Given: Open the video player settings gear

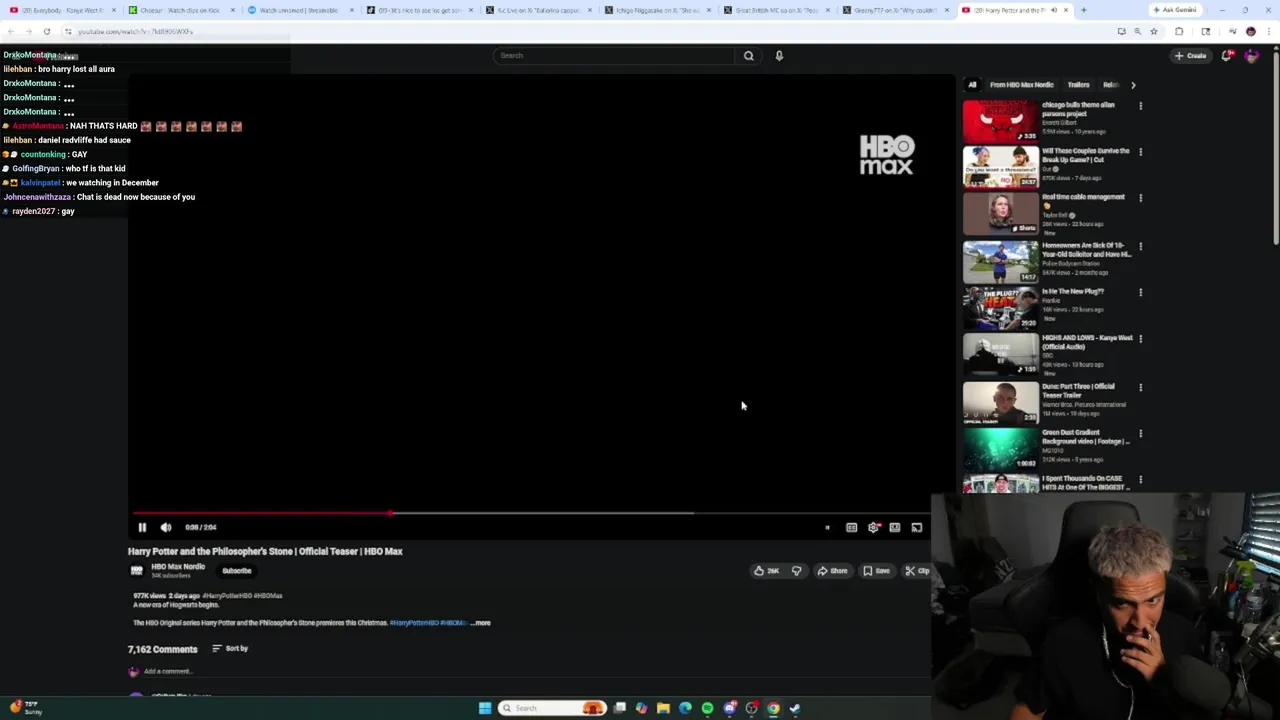Looking at the screenshot, I should click(x=873, y=527).
